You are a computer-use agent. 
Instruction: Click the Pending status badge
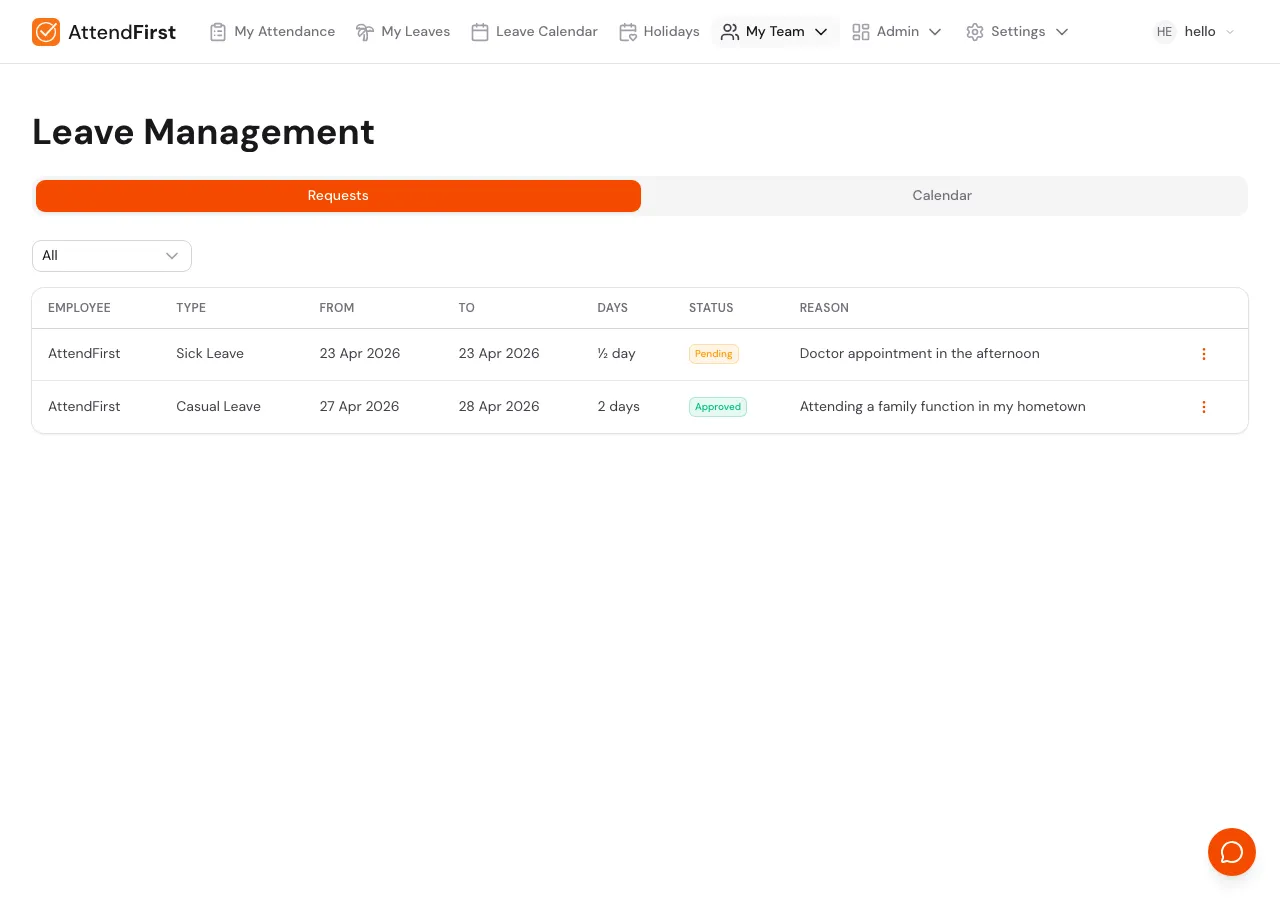(713, 354)
